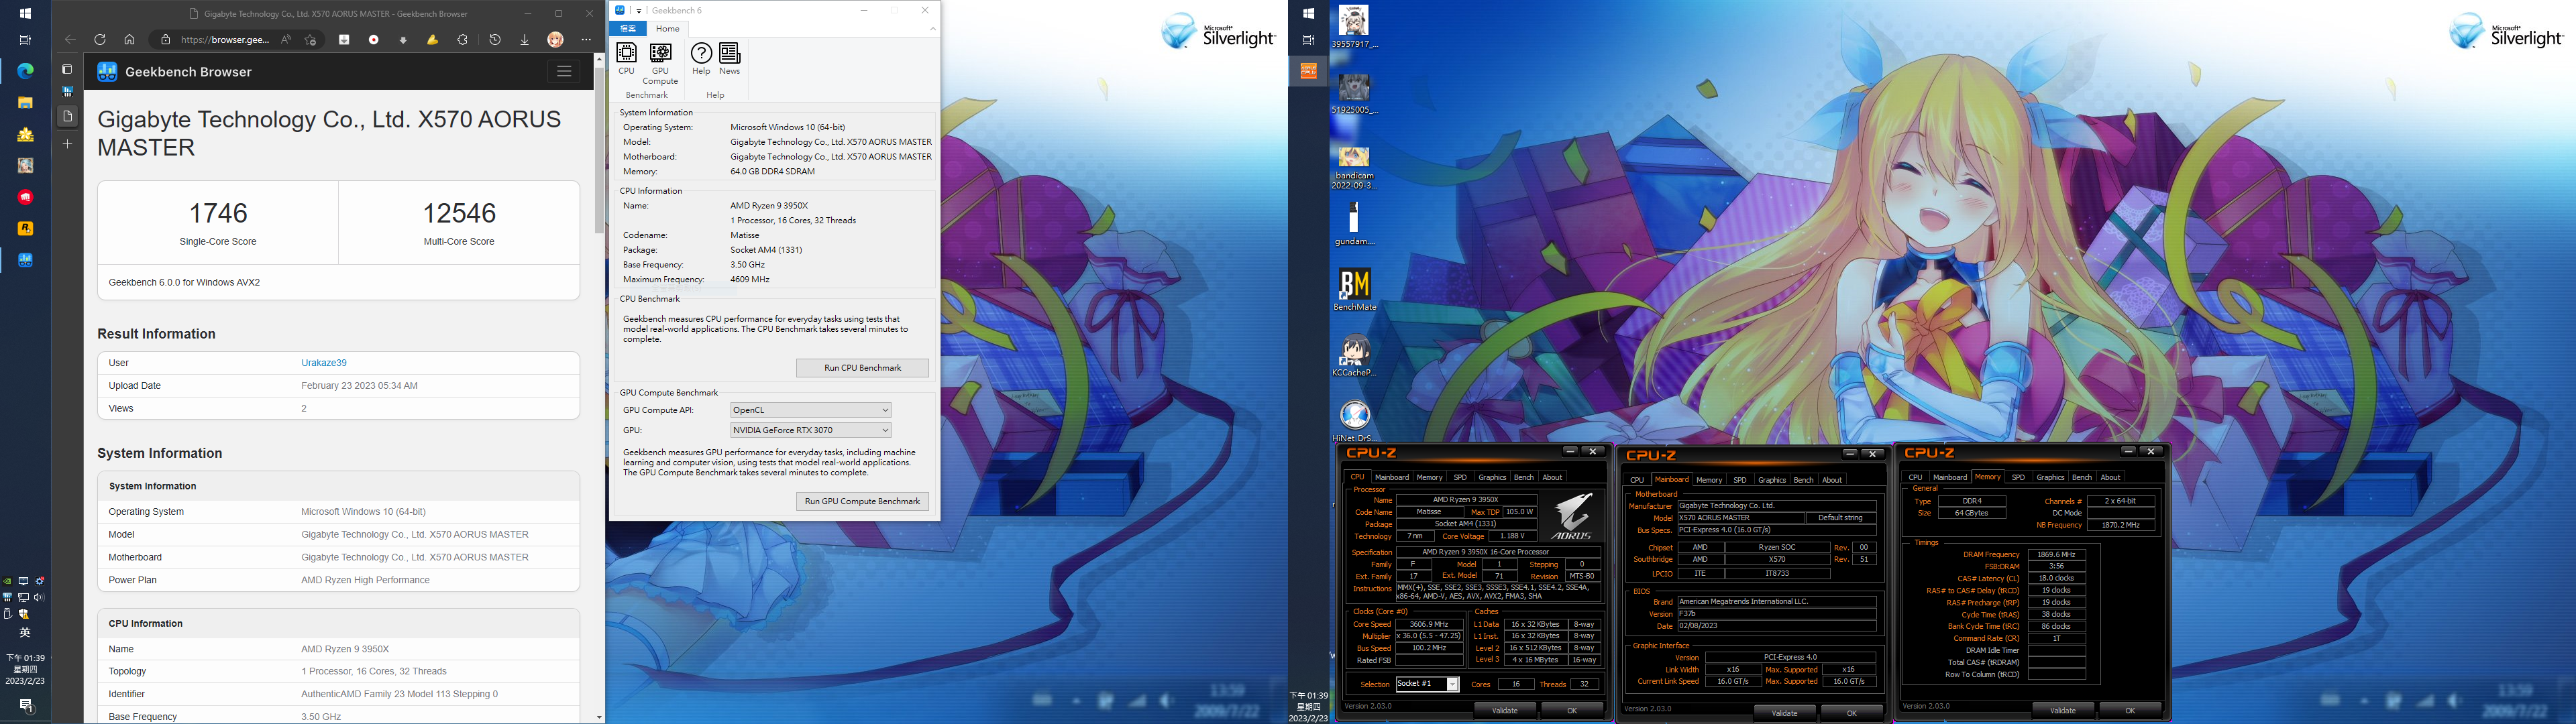Open Microsoft Edge from the taskbar
This screenshot has height=724, width=2576.
pos(26,70)
